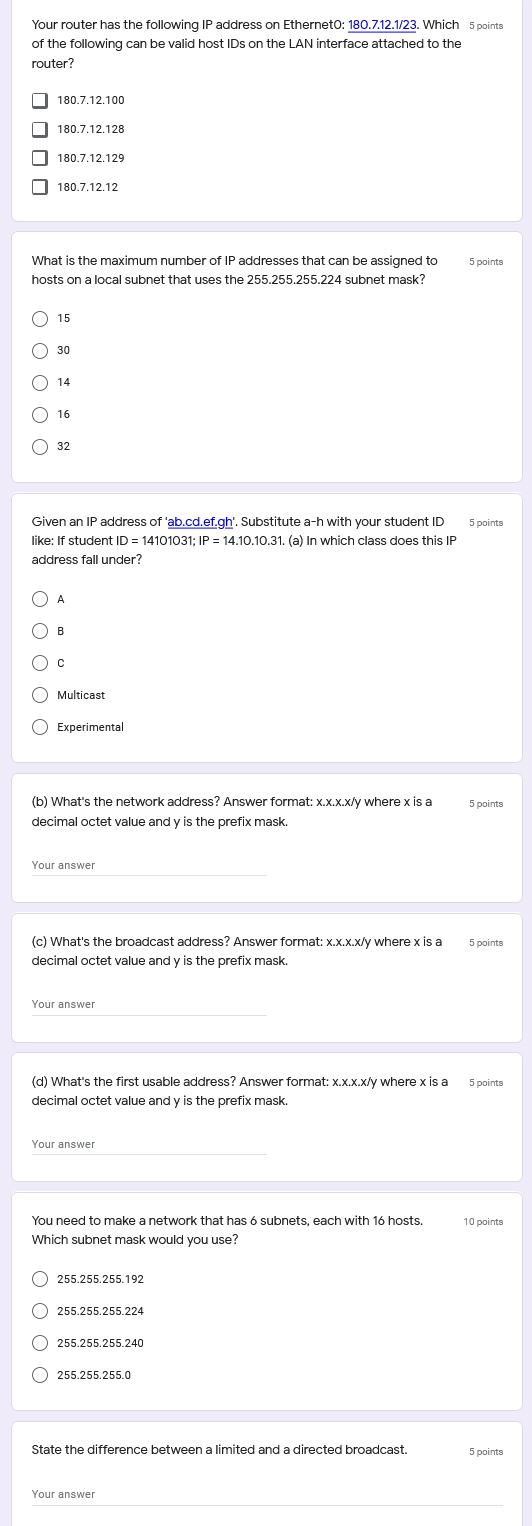Click the first usable address answer field
Viewport: 532px width, 1526px height.
coord(149,1144)
